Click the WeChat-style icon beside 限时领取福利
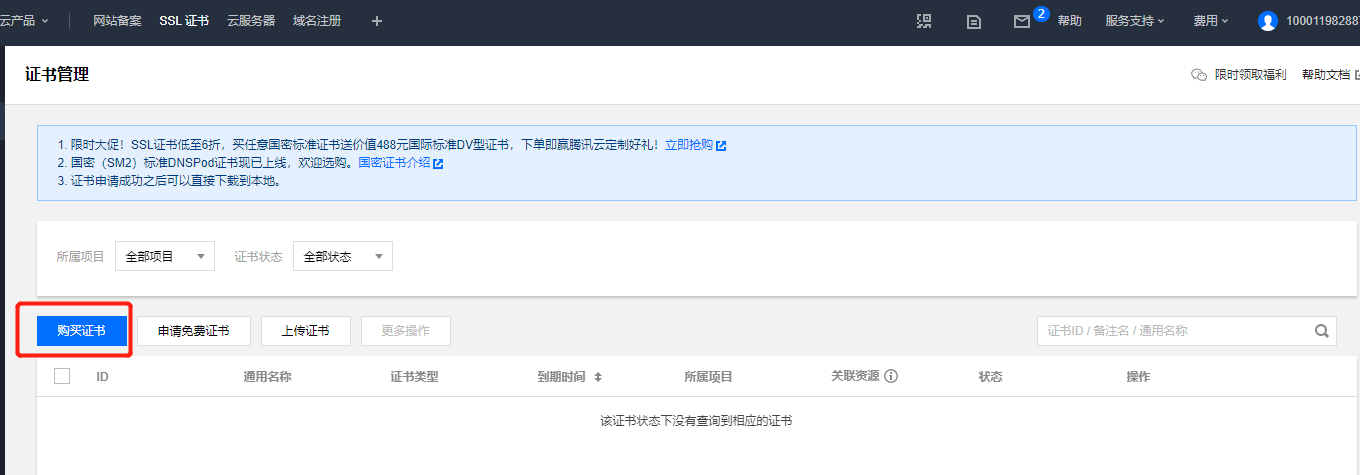The image size is (1360, 475). pyautogui.click(x=1199, y=75)
